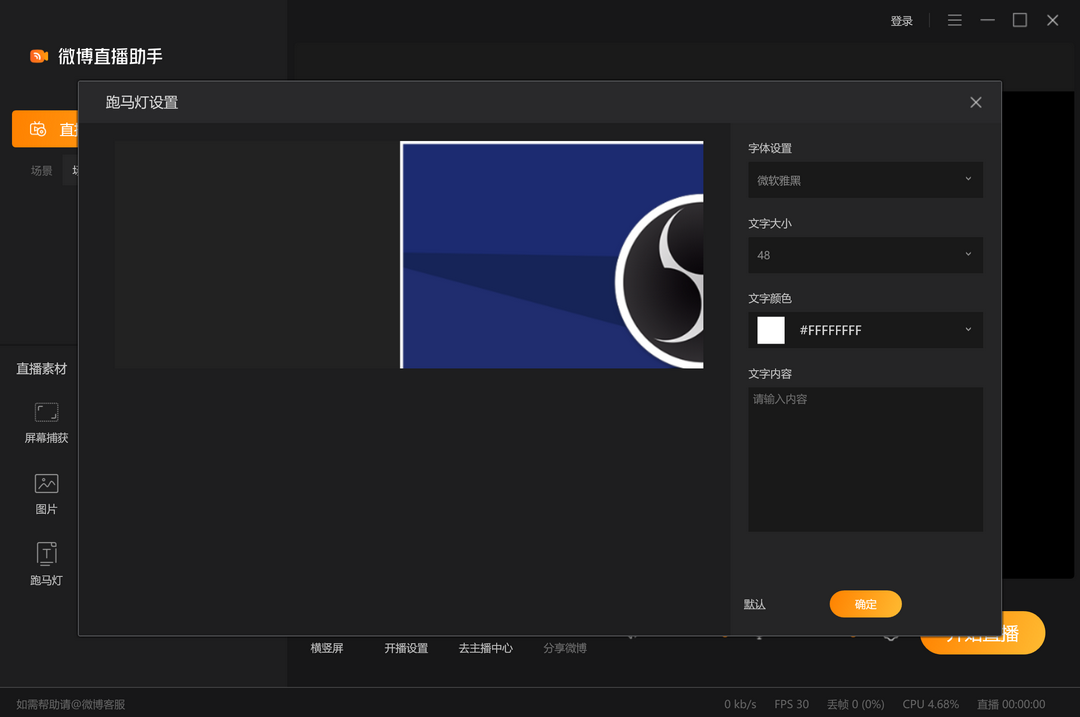Click the 确定 confirm button
The image size is (1080, 717).
click(x=865, y=604)
